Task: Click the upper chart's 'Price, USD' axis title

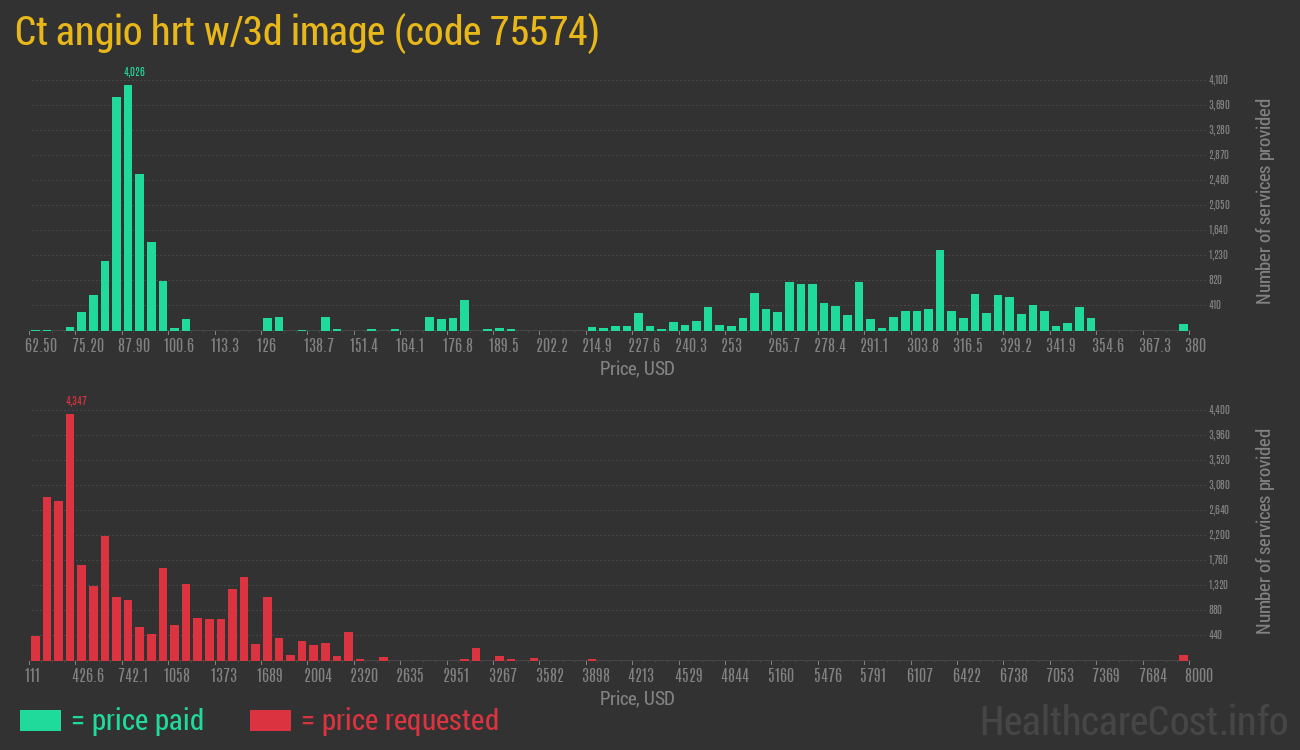Action: pyautogui.click(x=637, y=369)
